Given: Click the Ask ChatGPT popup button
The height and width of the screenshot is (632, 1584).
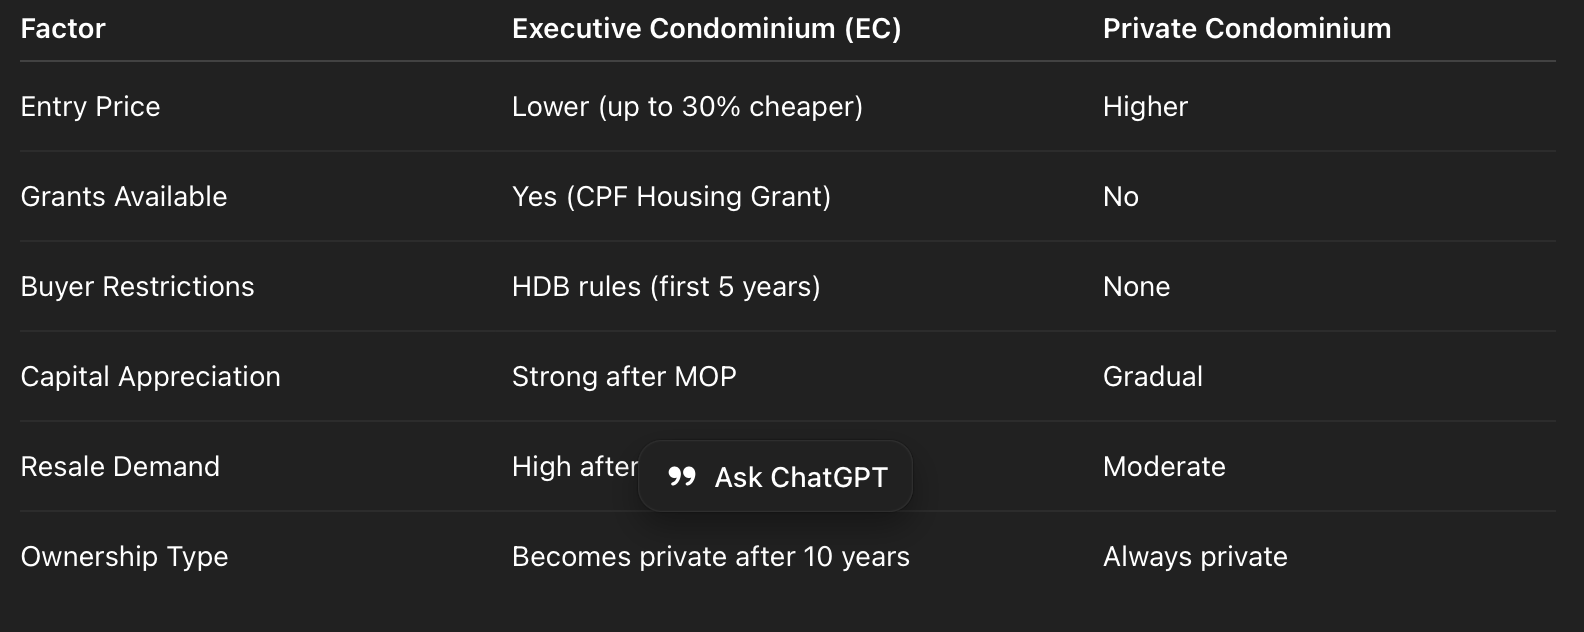Looking at the screenshot, I should [776, 477].
